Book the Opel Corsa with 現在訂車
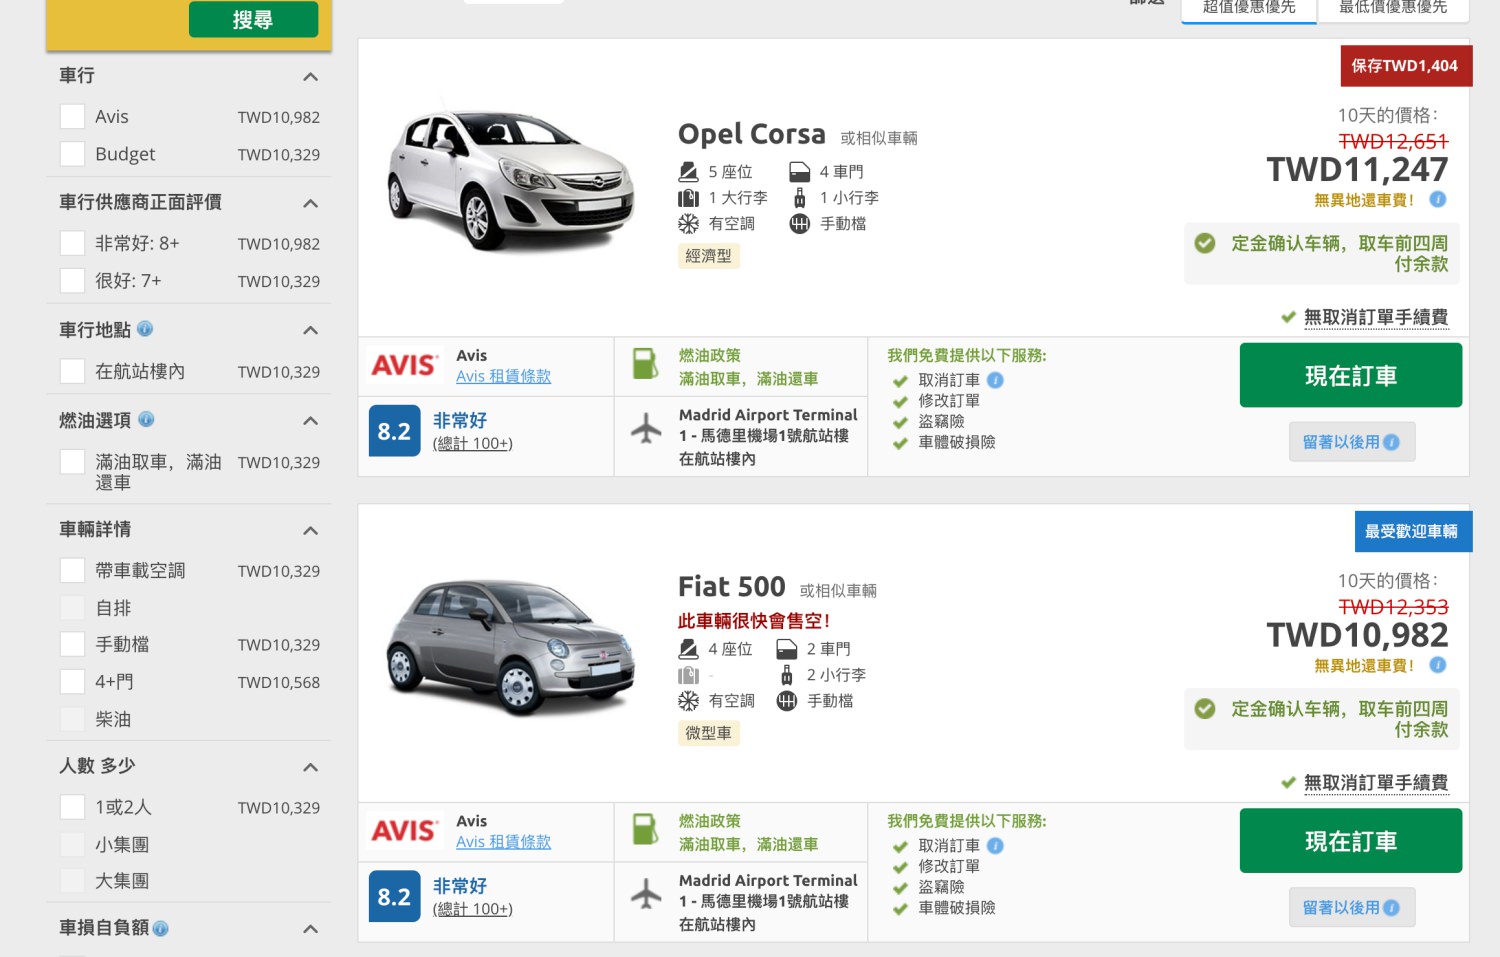 (1351, 375)
